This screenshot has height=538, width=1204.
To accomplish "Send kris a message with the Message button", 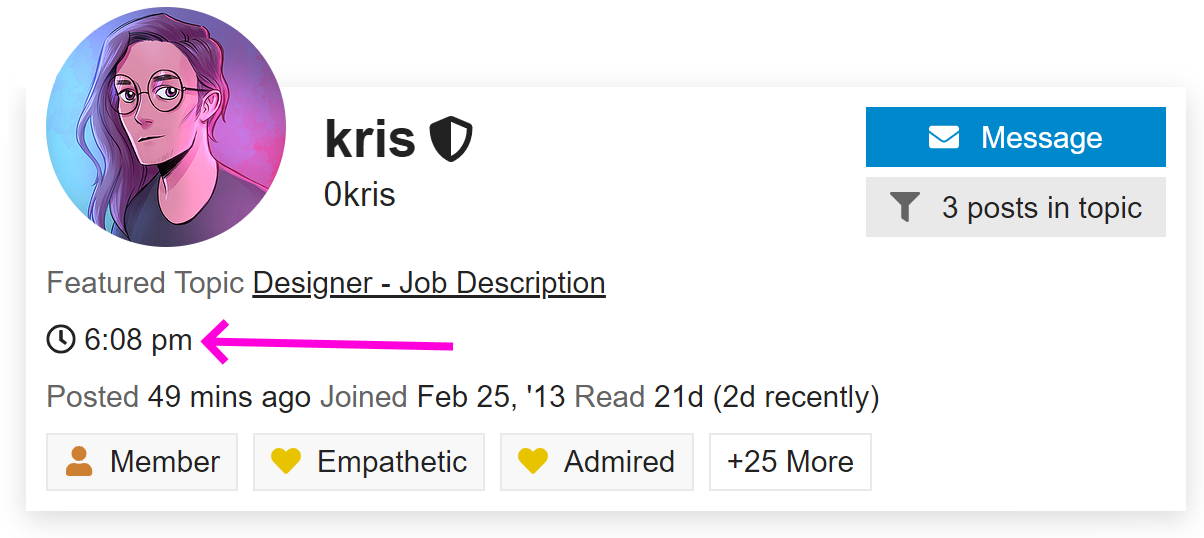I will (x=1015, y=137).
